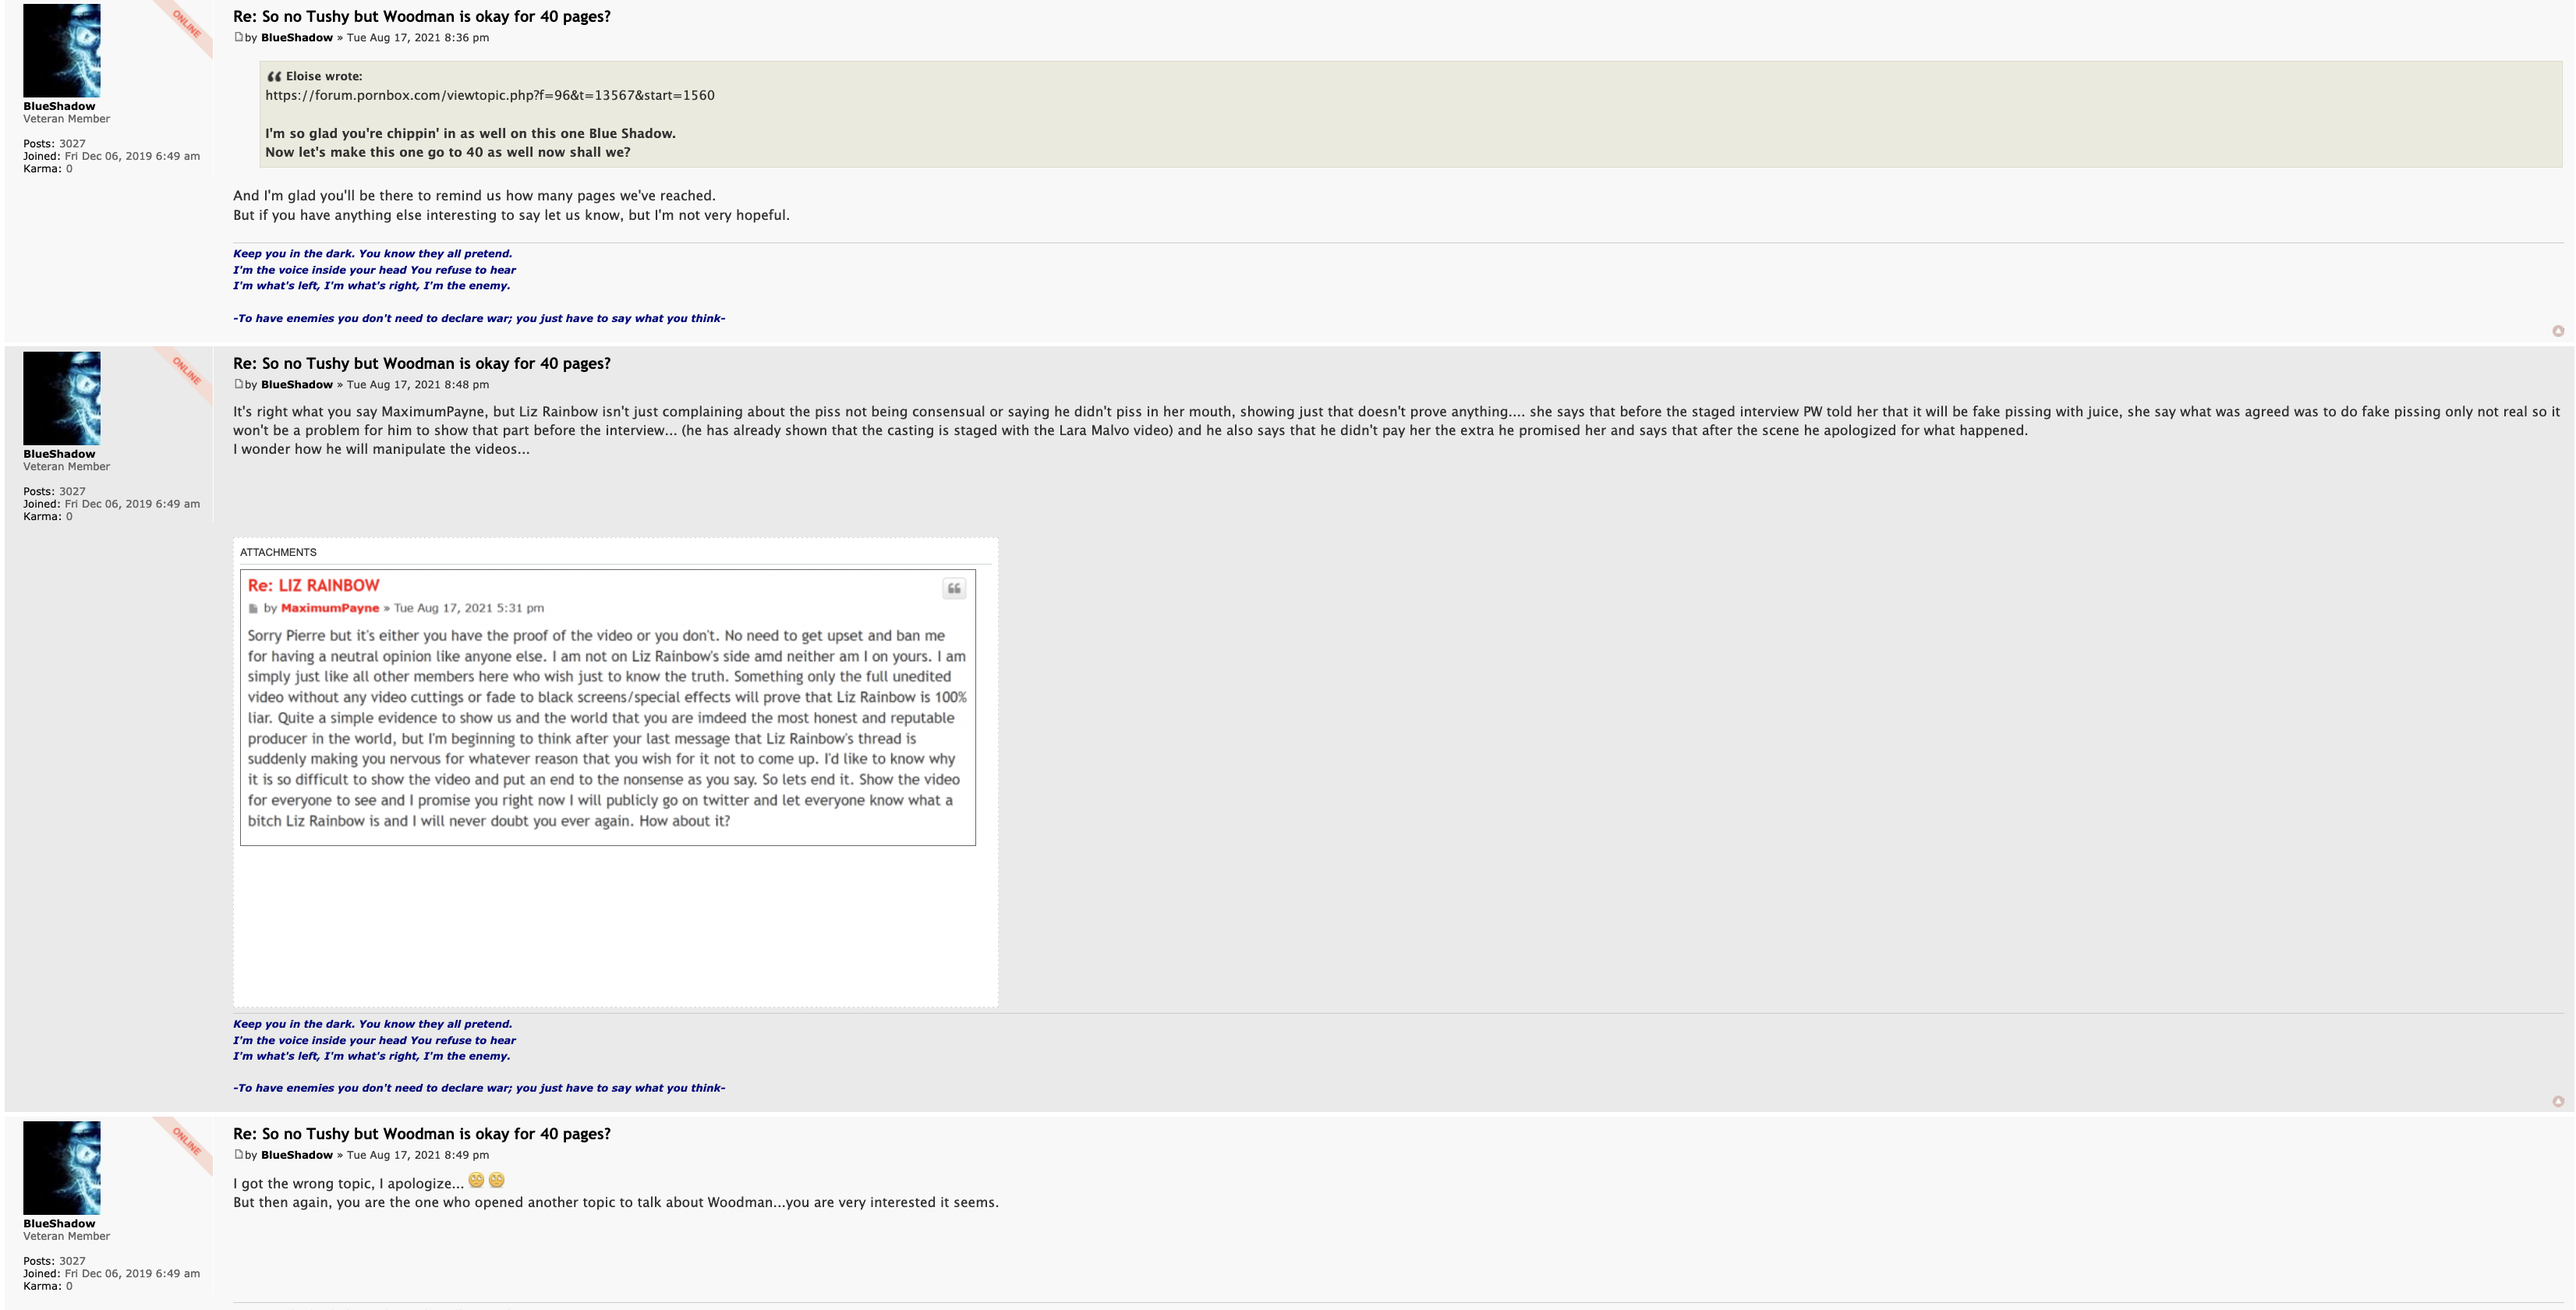Open title link of the 8:48 pm post
This screenshot has width=2576, height=1310.
click(421, 363)
